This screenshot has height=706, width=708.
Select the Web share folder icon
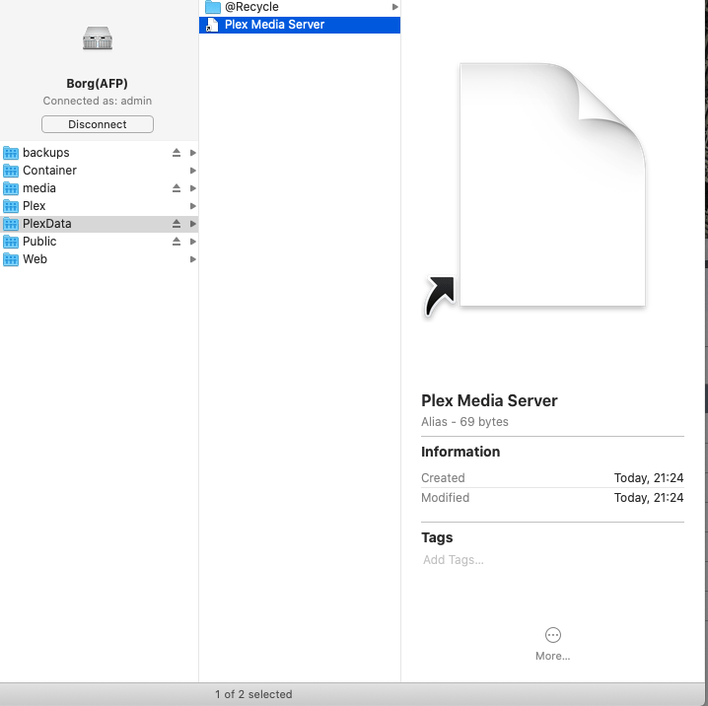tap(11, 260)
